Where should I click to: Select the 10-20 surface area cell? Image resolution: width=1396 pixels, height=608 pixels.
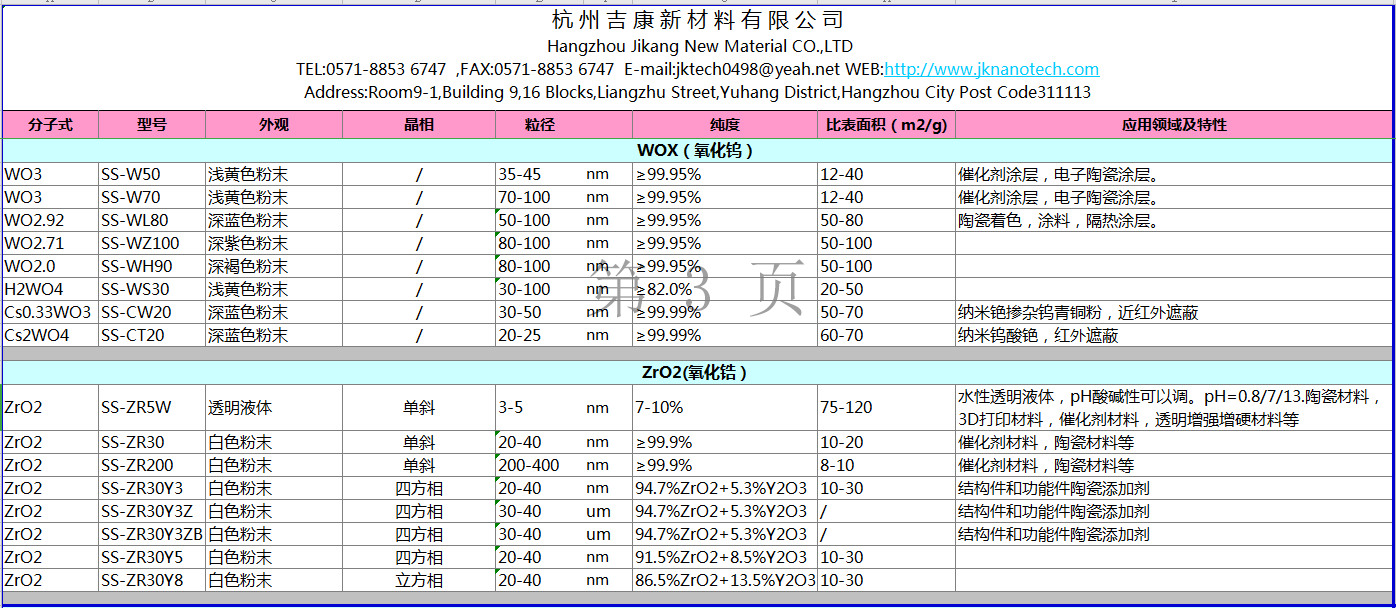pyautogui.click(x=886, y=442)
